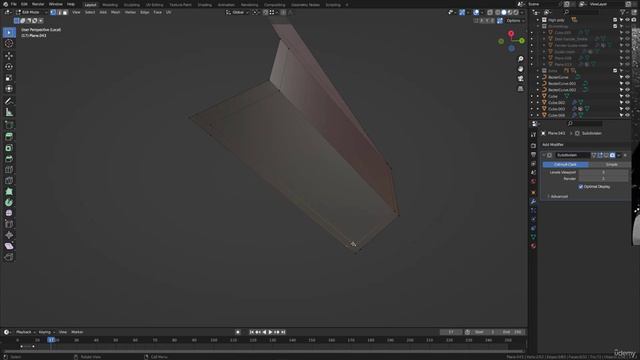Open the Edit menu
Screen dimensions: 640x360
tap(24, 4)
